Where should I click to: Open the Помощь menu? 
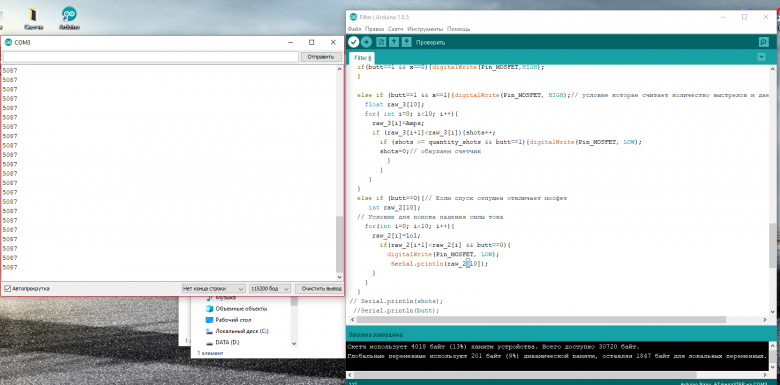click(459, 29)
